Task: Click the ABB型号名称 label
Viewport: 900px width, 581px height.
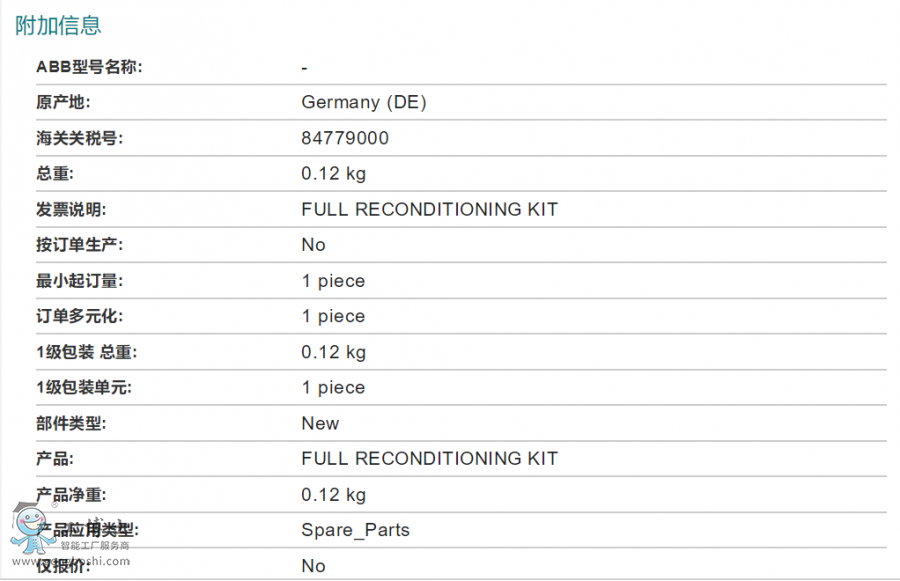Action: (x=89, y=67)
